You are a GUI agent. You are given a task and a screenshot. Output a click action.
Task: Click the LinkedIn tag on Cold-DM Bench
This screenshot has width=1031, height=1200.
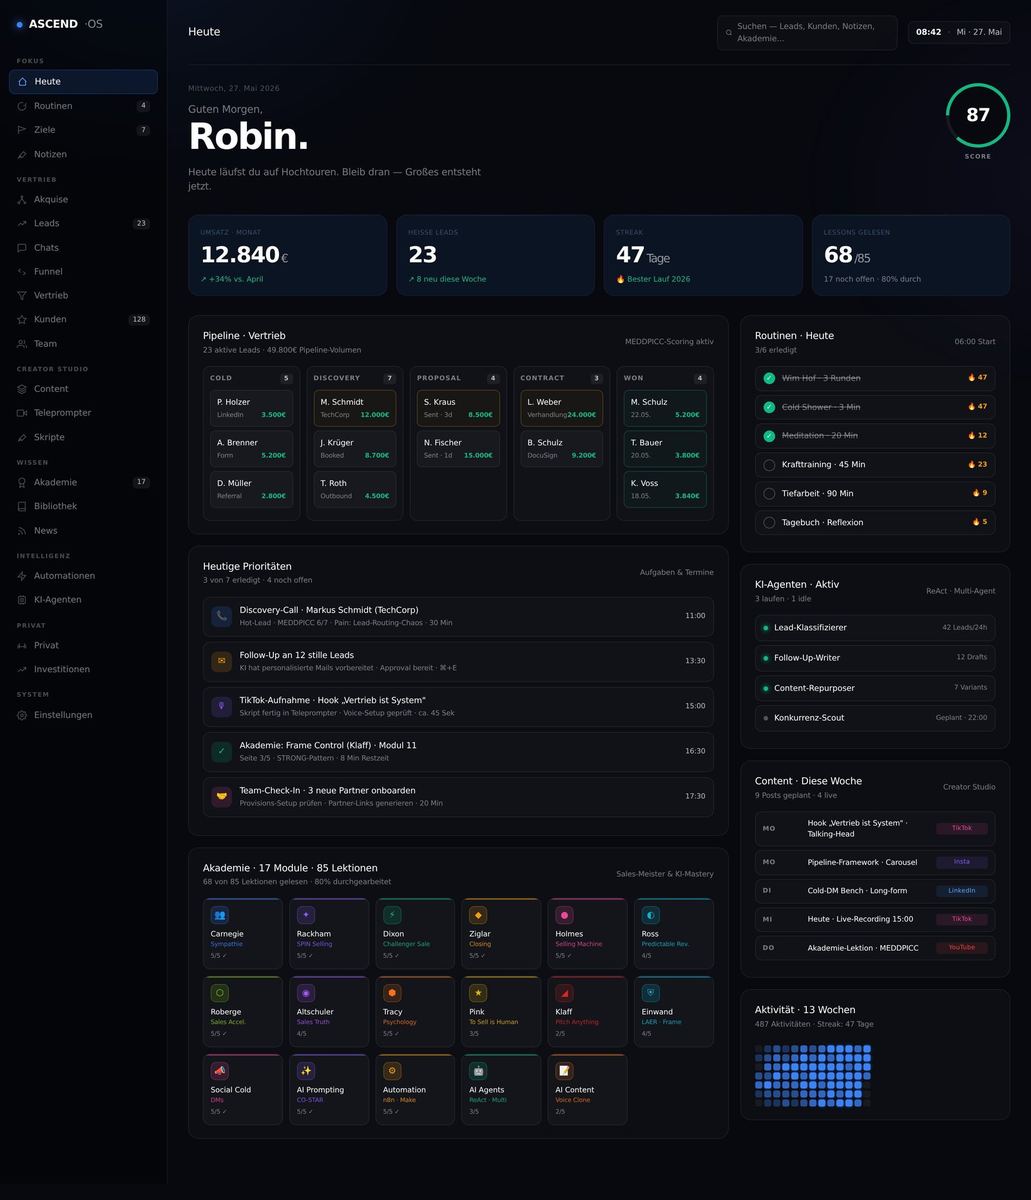(x=961, y=891)
